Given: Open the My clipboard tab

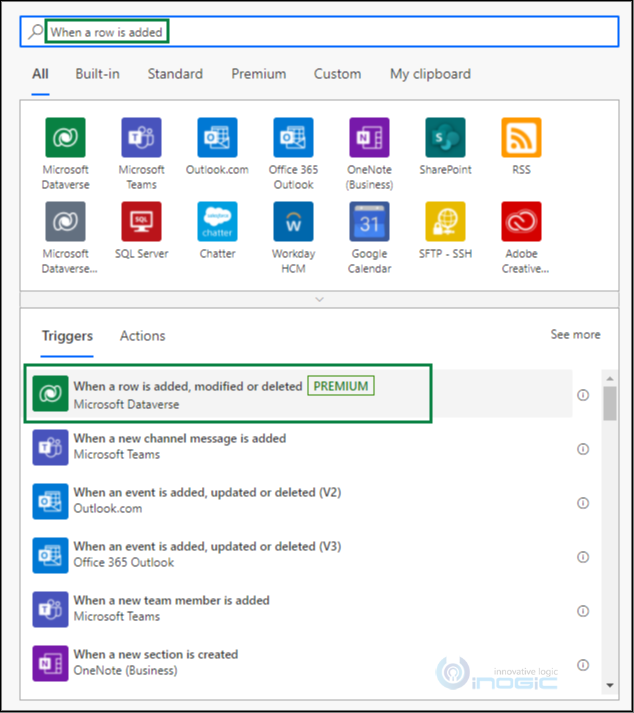Looking at the screenshot, I should pos(430,74).
